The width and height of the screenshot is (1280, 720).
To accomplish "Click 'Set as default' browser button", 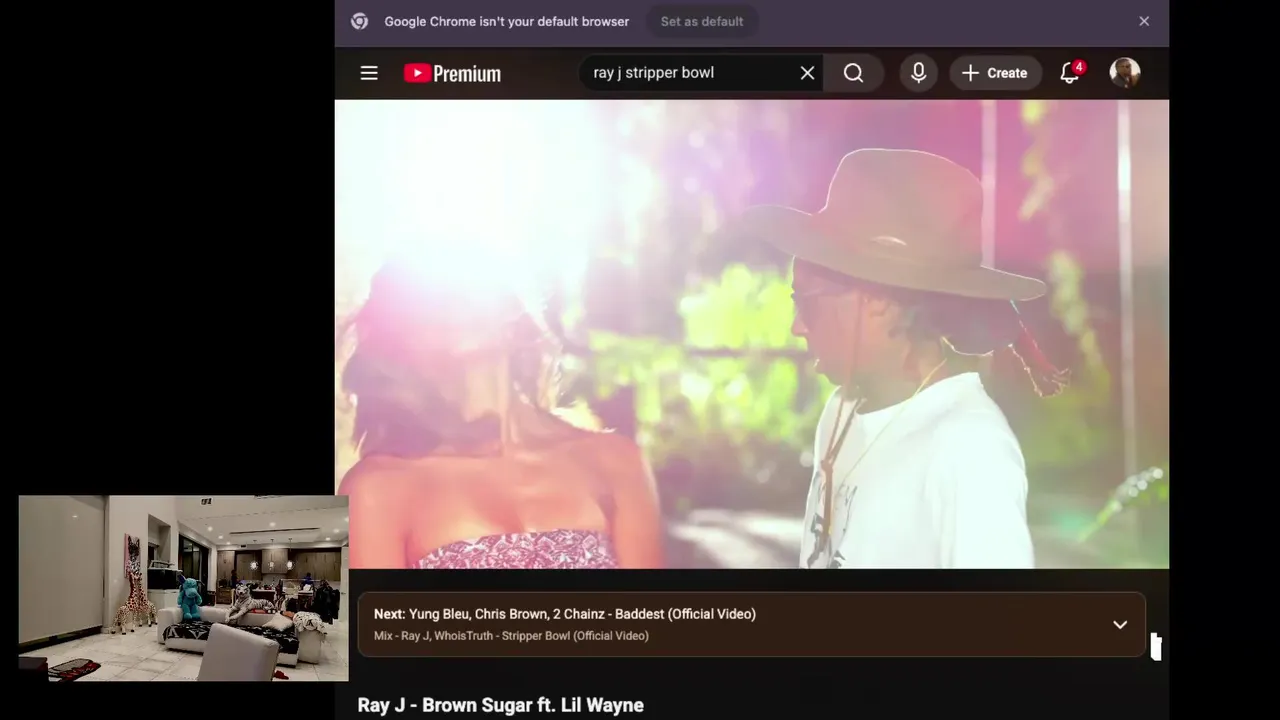I will click(702, 21).
